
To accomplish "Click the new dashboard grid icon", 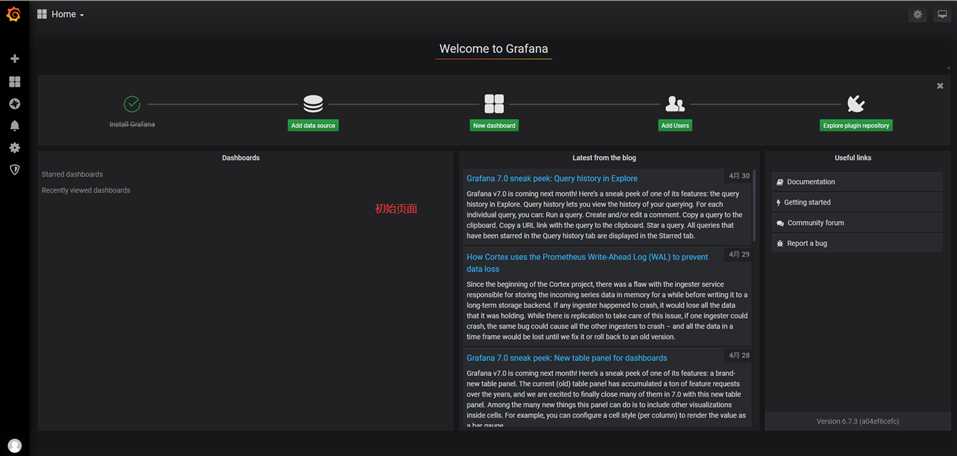I will coord(494,104).
